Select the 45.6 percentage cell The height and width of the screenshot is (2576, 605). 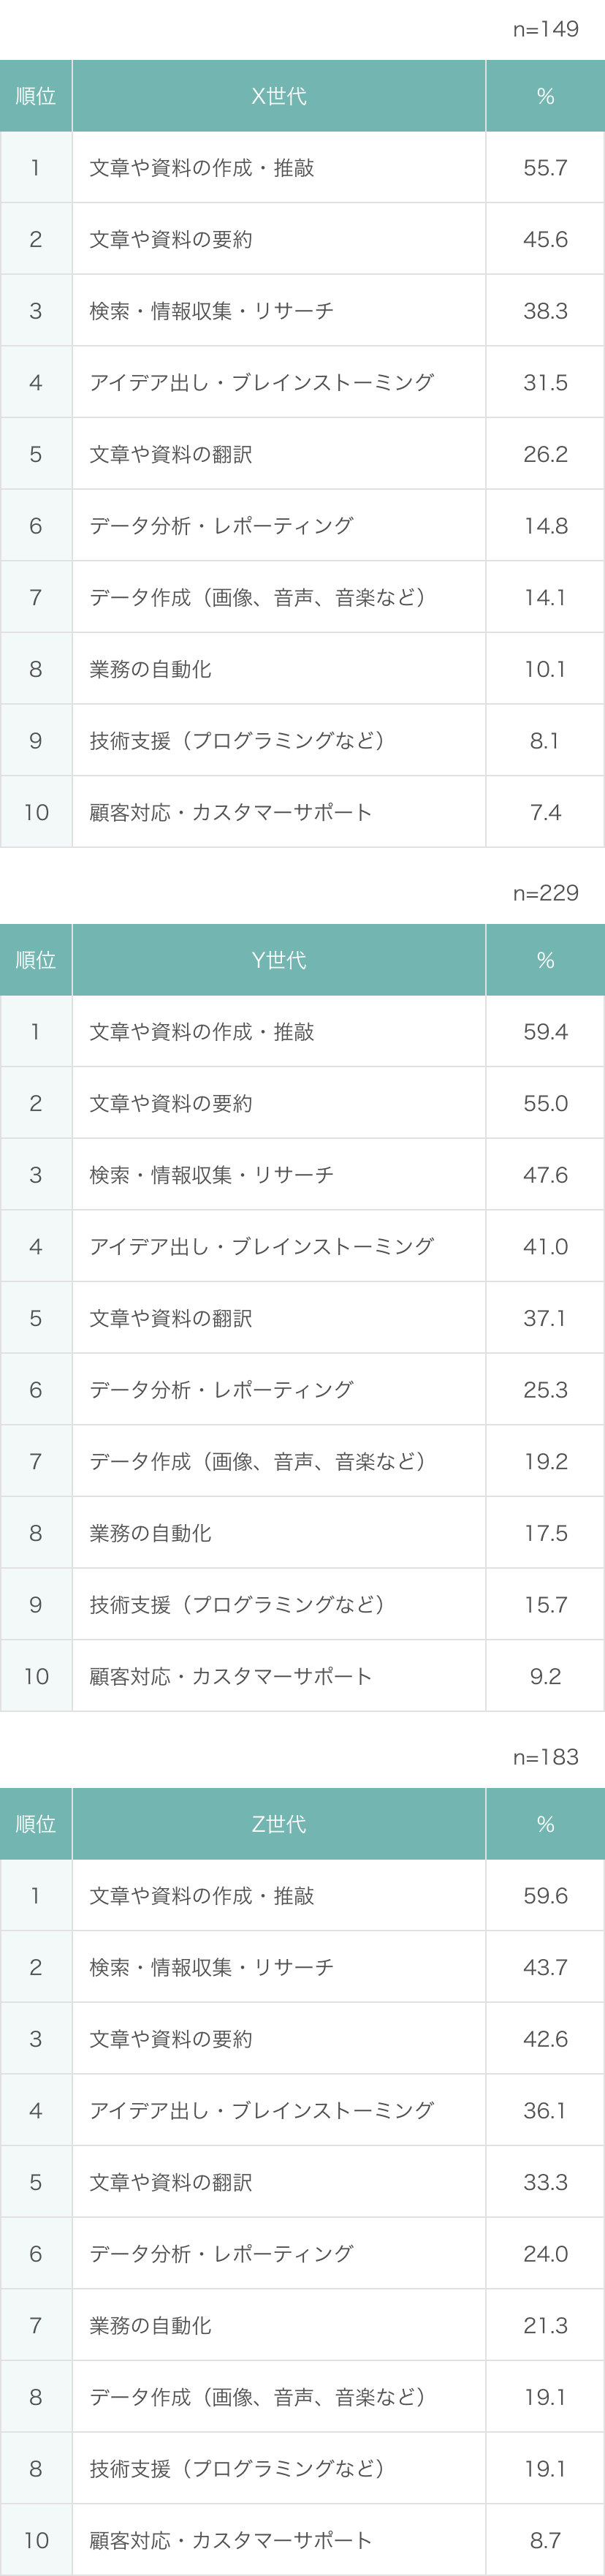[x=545, y=239]
